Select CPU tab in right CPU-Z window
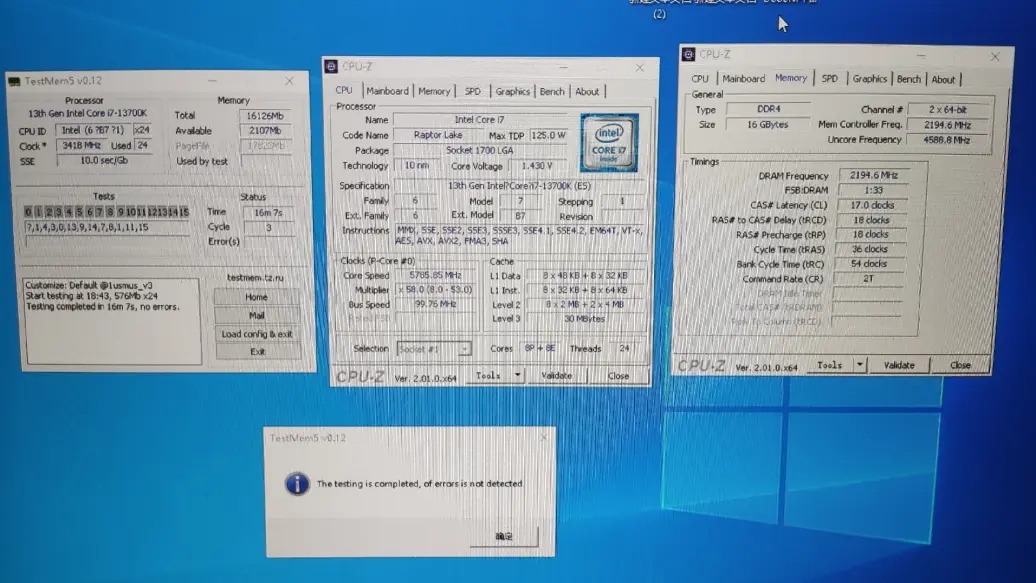This screenshot has width=1036, height=583. [x=700, y=79]
